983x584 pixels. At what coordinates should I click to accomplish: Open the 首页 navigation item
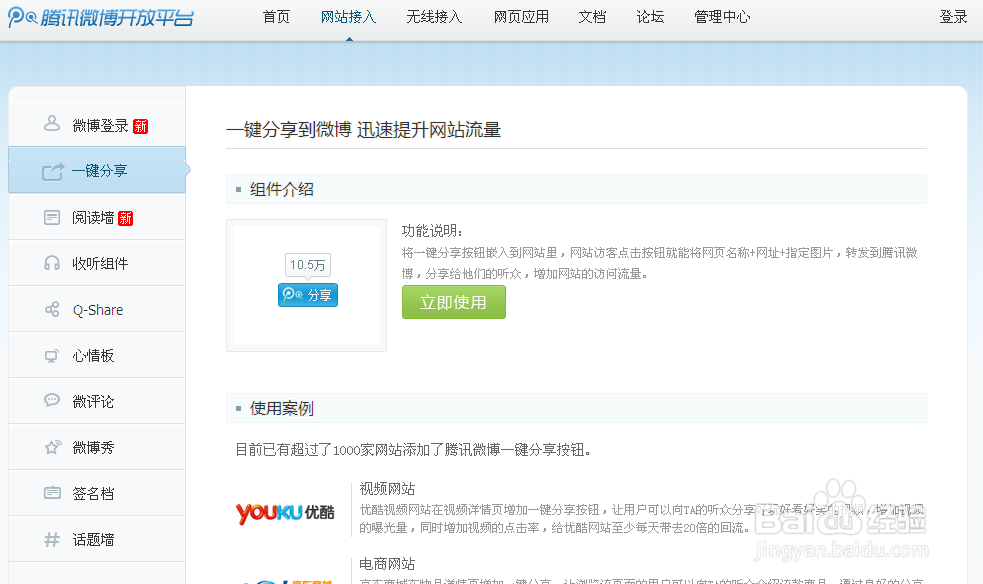tap(276, 17)
